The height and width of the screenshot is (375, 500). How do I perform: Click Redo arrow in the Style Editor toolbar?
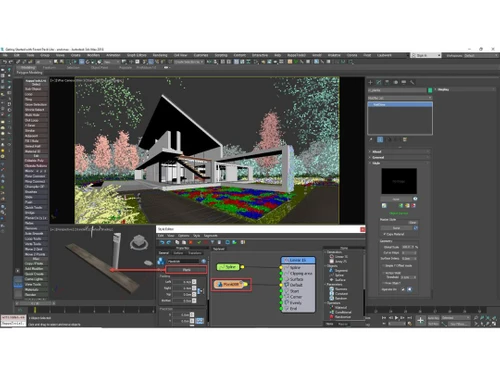tap(169, 242)
